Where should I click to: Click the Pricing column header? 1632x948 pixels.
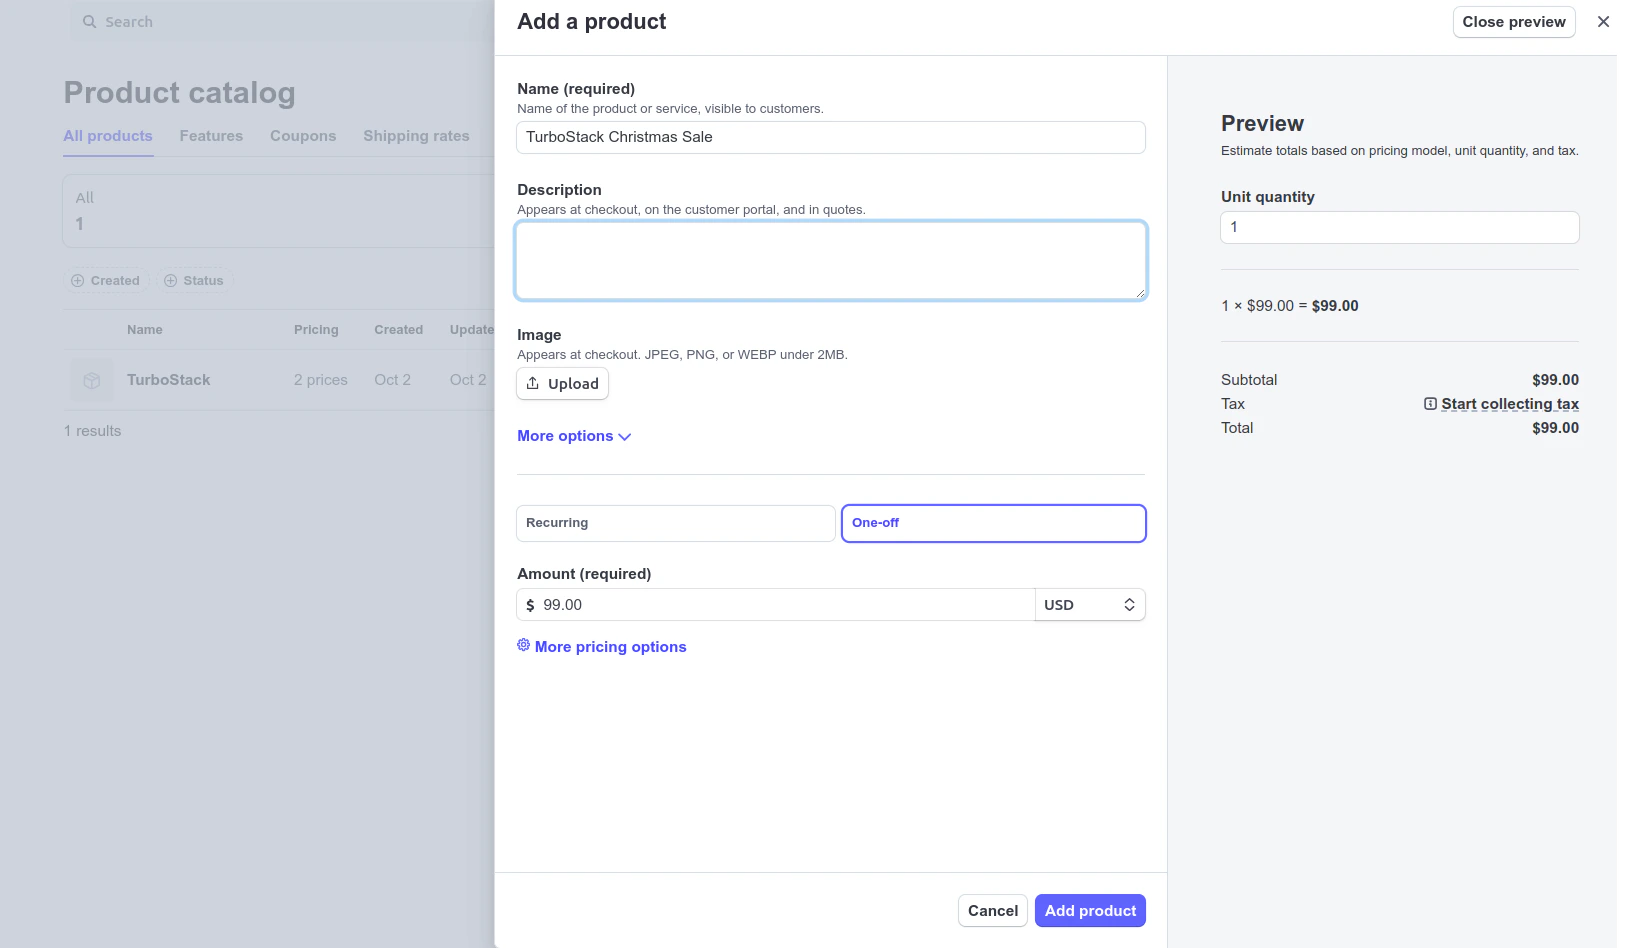316,330
